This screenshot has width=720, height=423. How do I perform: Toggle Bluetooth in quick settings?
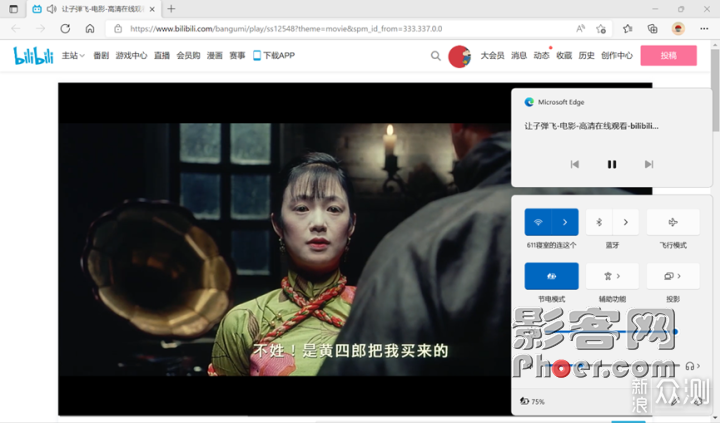point(599,222)
